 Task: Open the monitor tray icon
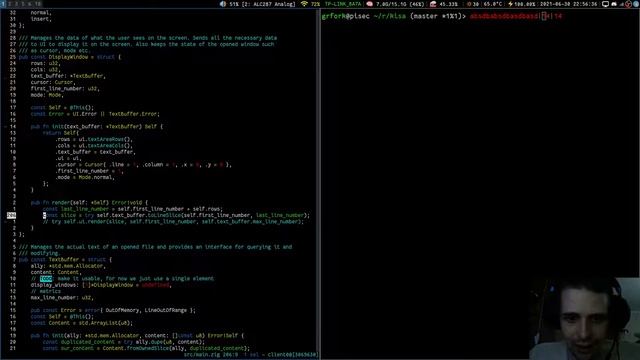point(606,4)
